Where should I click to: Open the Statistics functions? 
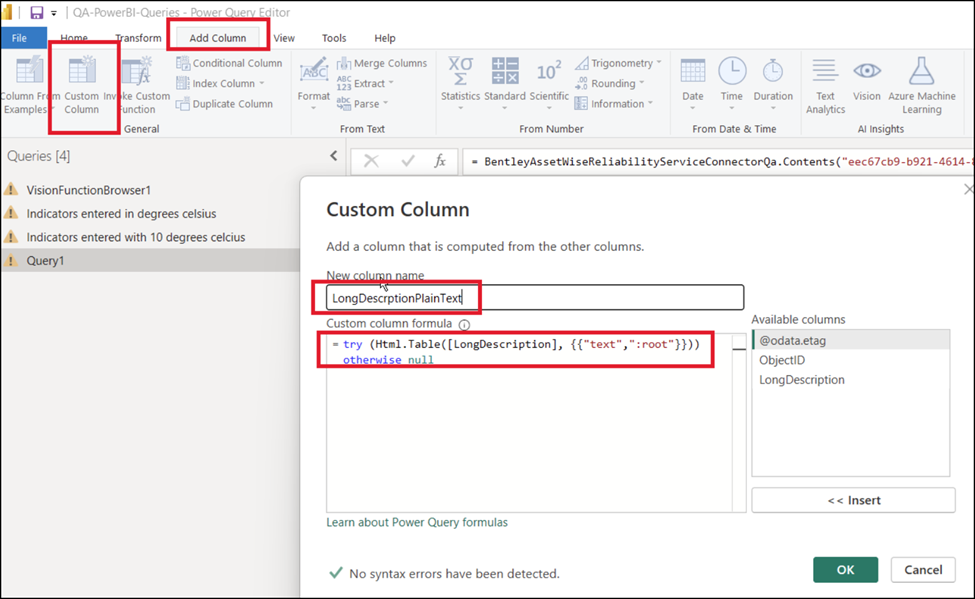pos(460,84)
